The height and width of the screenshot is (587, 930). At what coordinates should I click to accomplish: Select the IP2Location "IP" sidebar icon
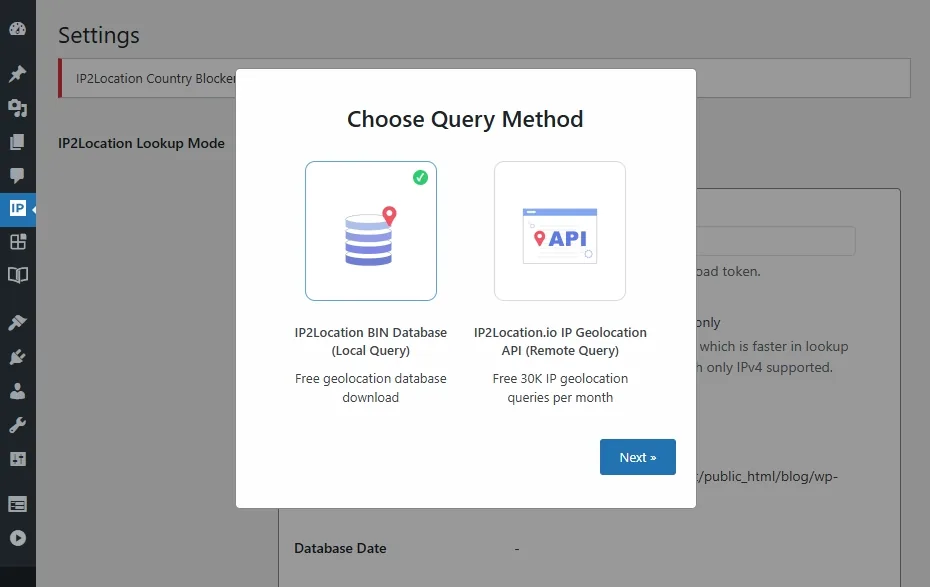point(18,209)
